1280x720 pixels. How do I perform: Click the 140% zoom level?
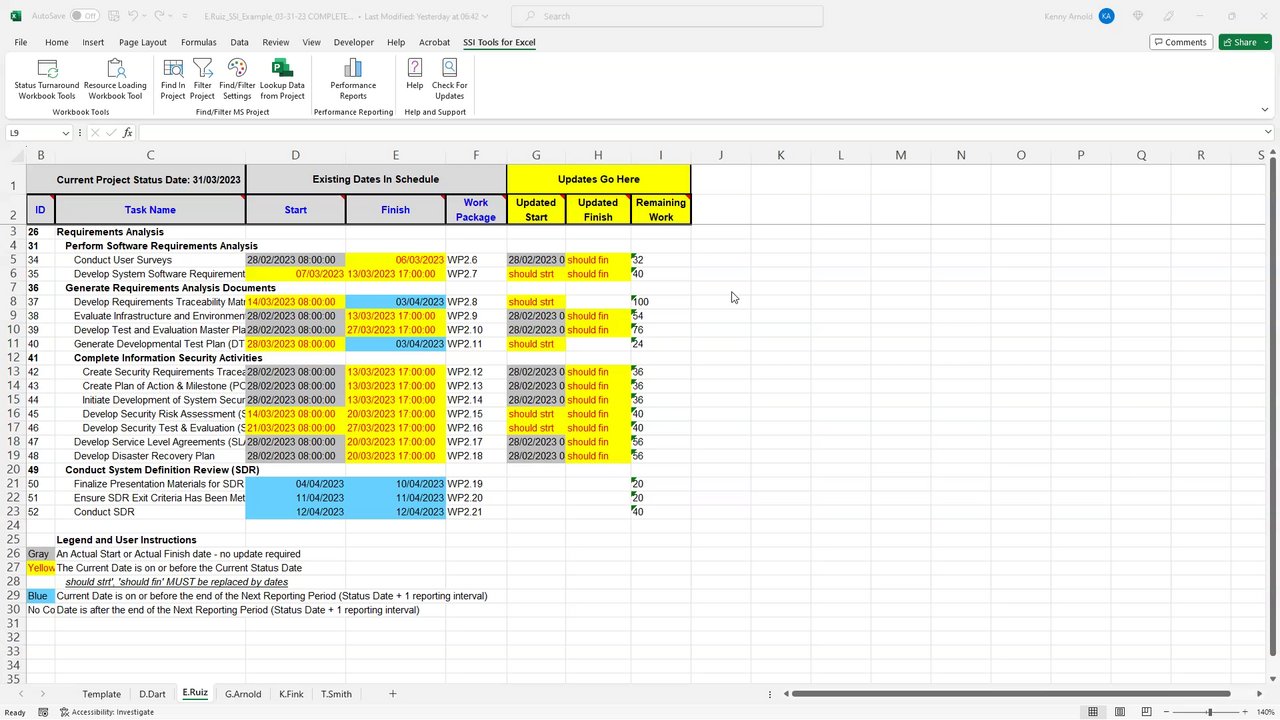pyautogui.click(x=1265, y=712)
